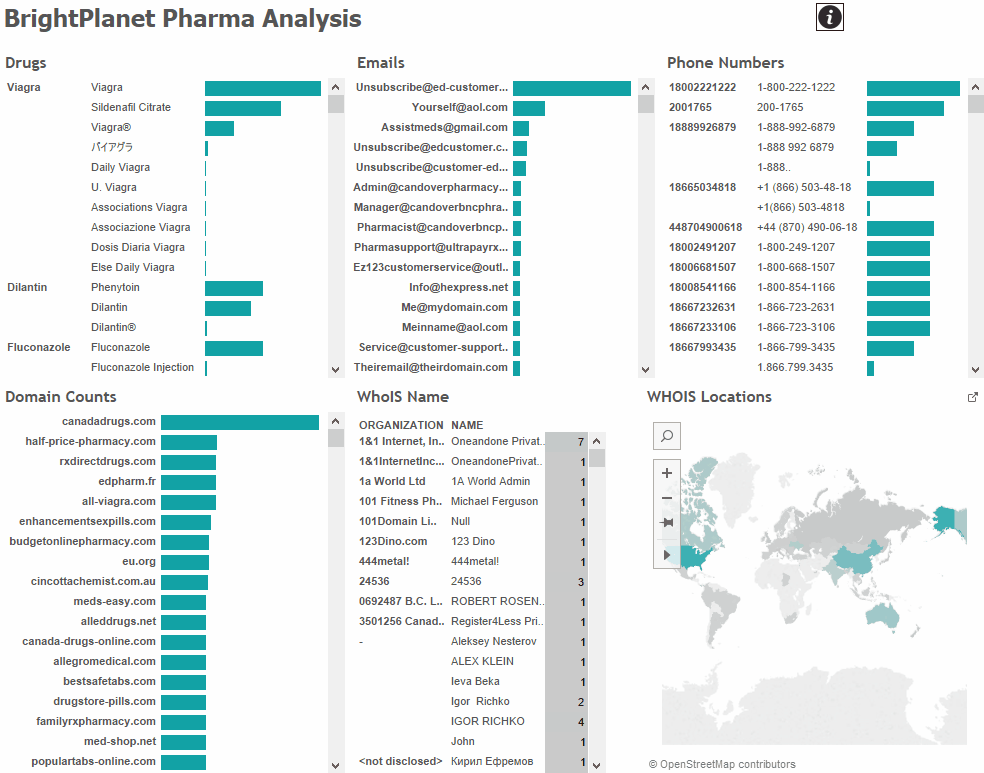984x773 pixels.
Task: Expand the map tools flyout arrow
Action: coord(667,554)
